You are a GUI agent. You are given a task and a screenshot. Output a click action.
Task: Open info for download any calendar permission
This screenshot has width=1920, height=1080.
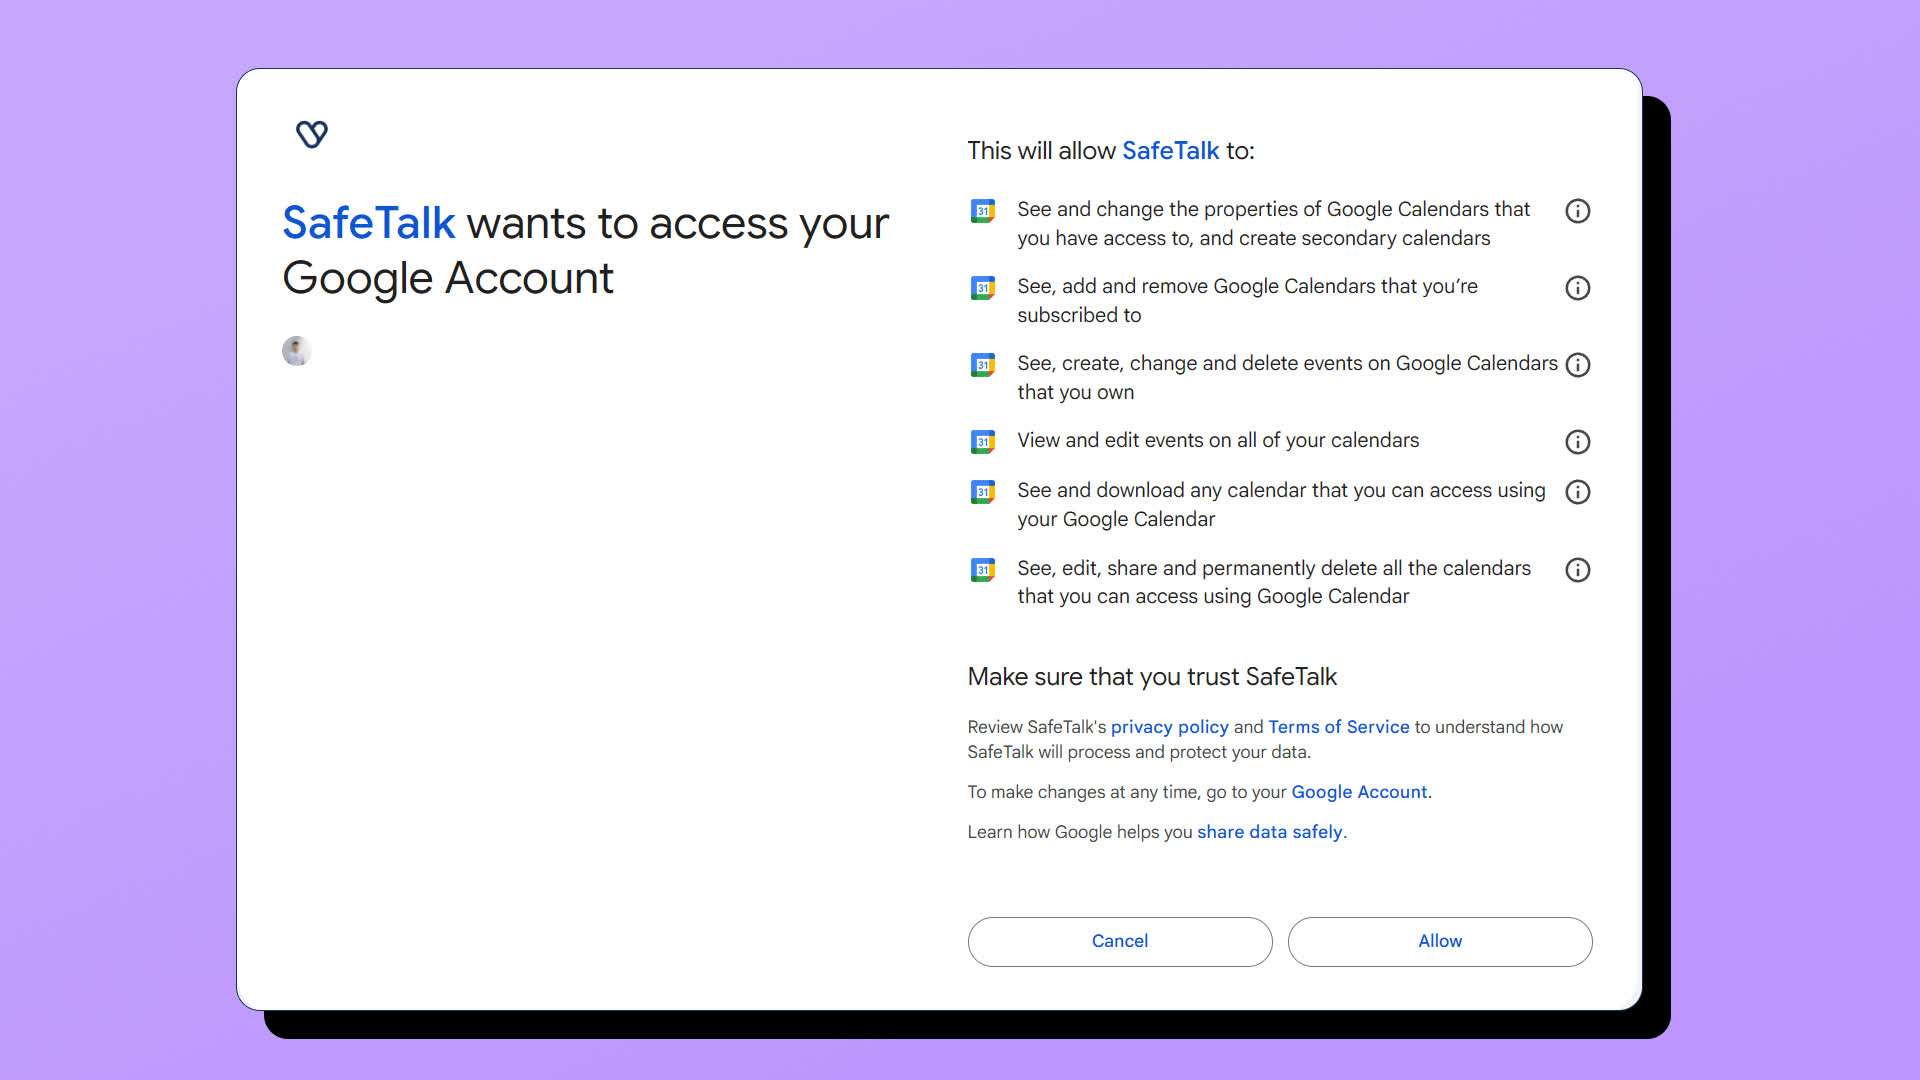tap(1577, 492)
